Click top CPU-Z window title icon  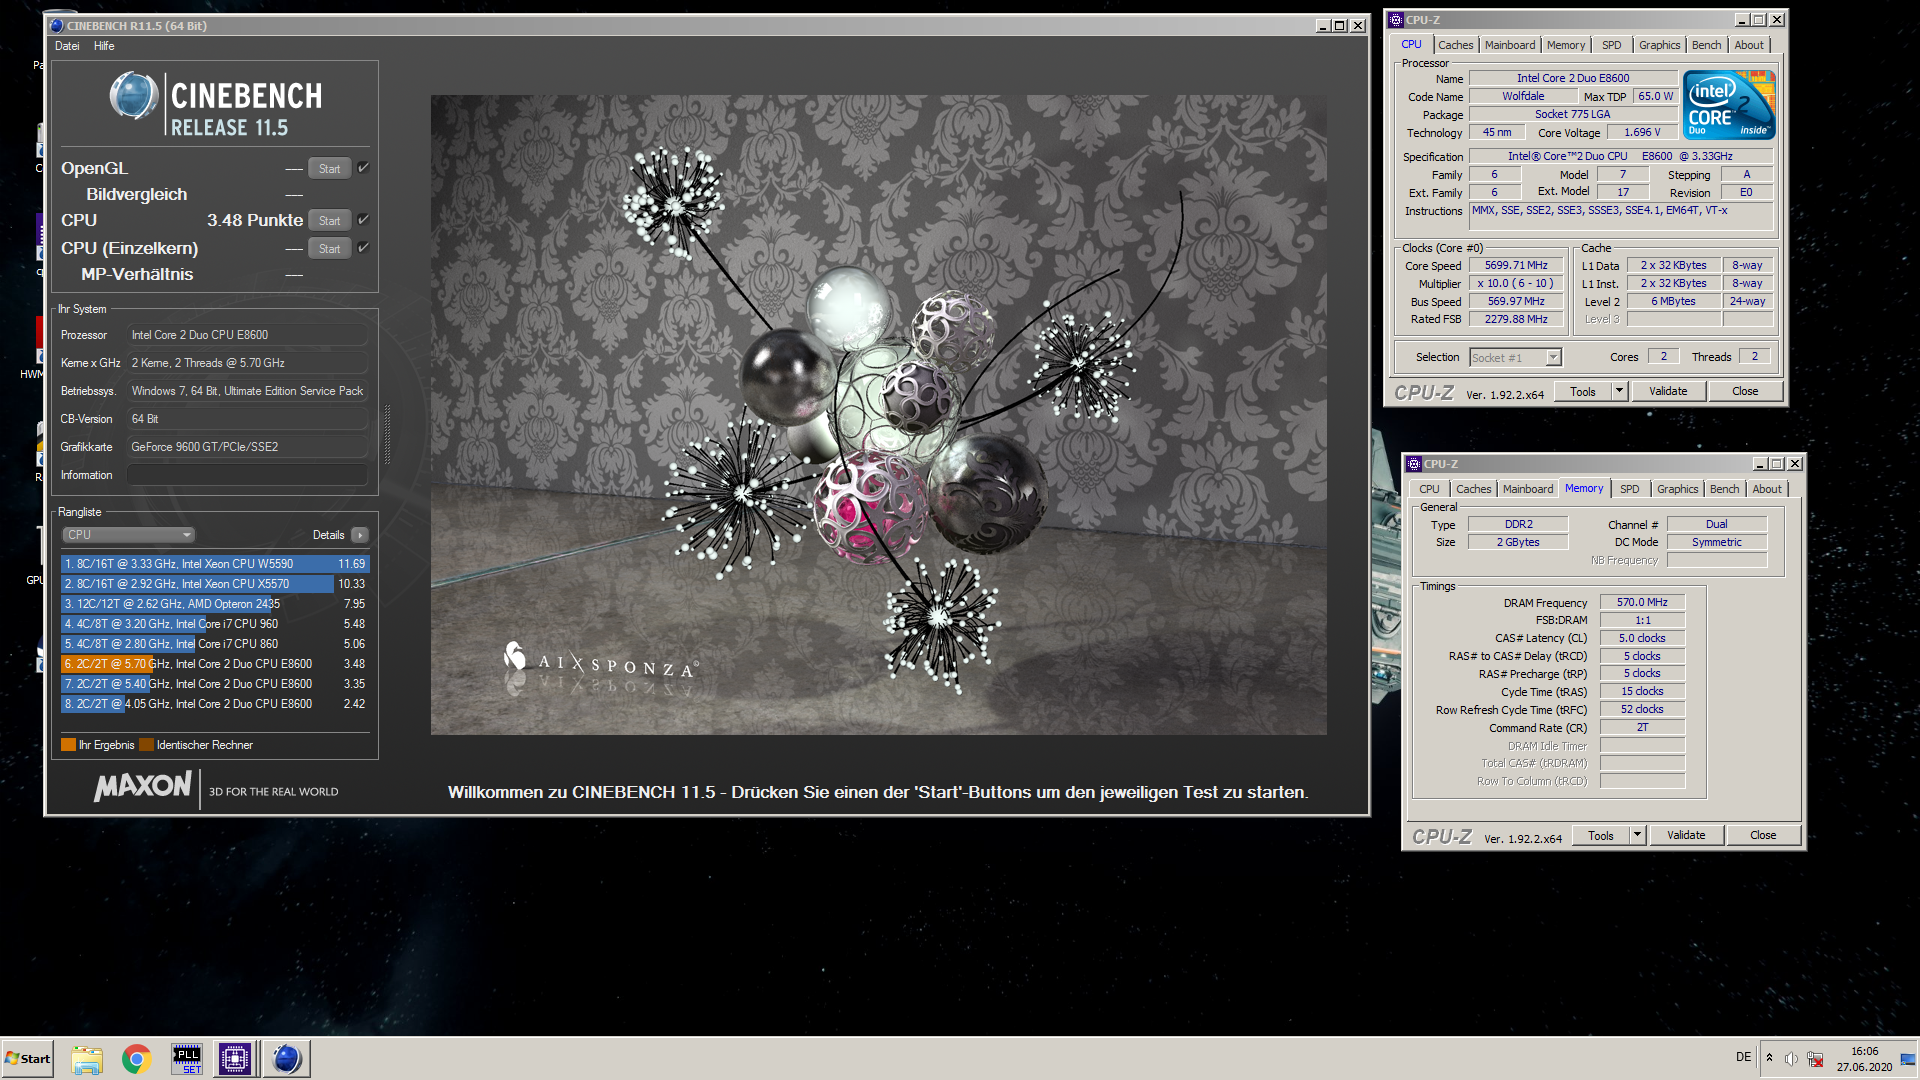pyautogui.click(x=1396, y=19)
